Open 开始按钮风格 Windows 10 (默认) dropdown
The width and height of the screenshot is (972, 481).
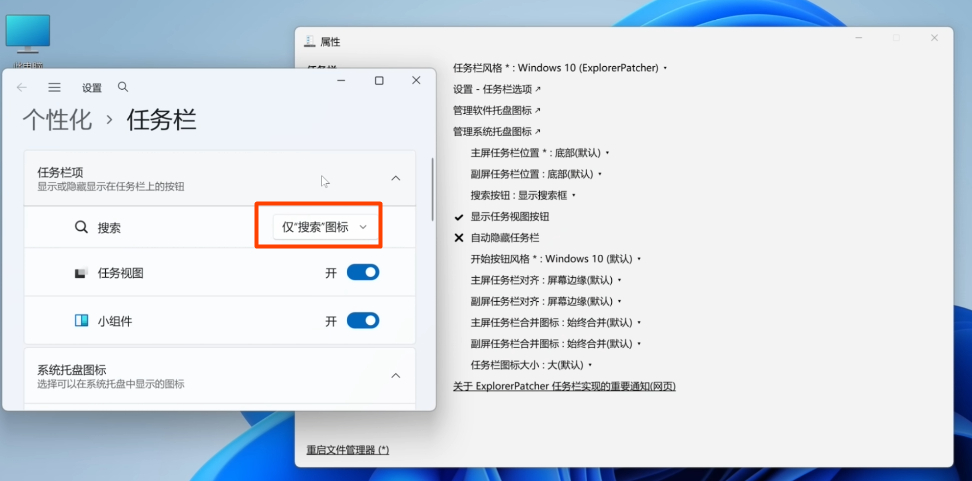556,259
